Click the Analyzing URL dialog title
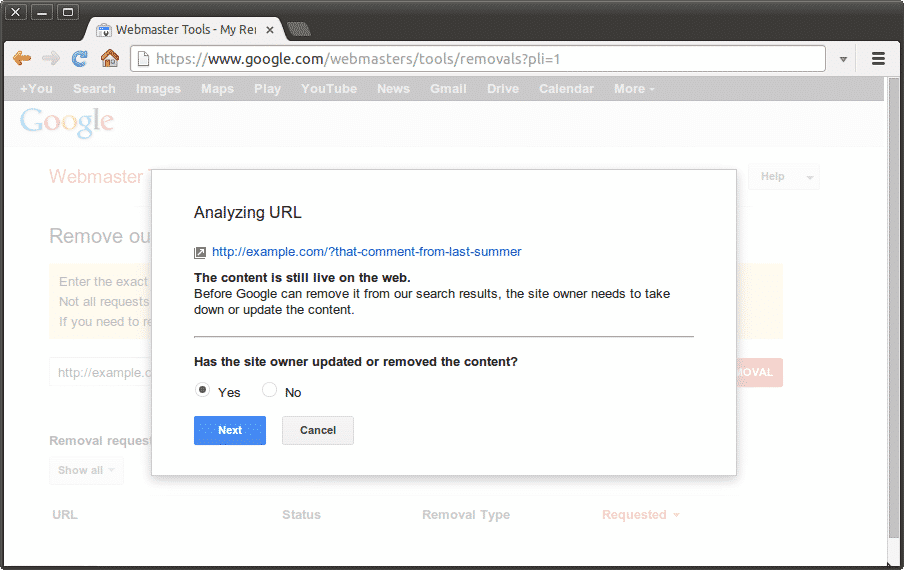Viewport: 904px width, 570px height. [x=247, y=213]
